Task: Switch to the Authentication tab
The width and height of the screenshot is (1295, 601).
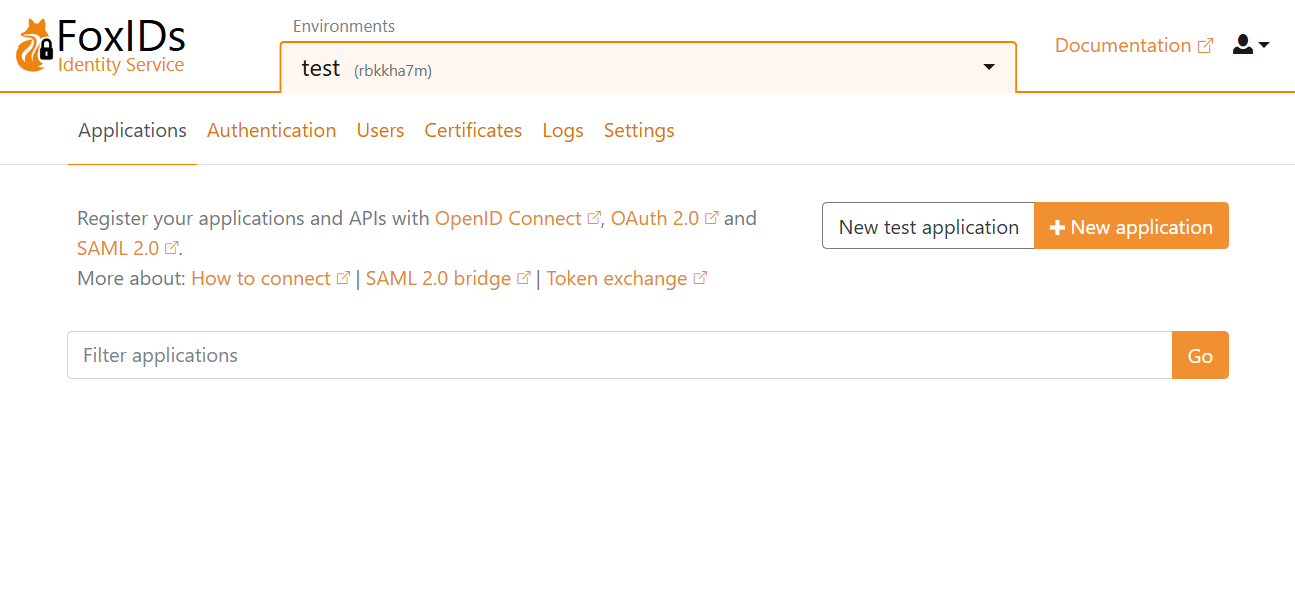Action: tap(271, 131)
